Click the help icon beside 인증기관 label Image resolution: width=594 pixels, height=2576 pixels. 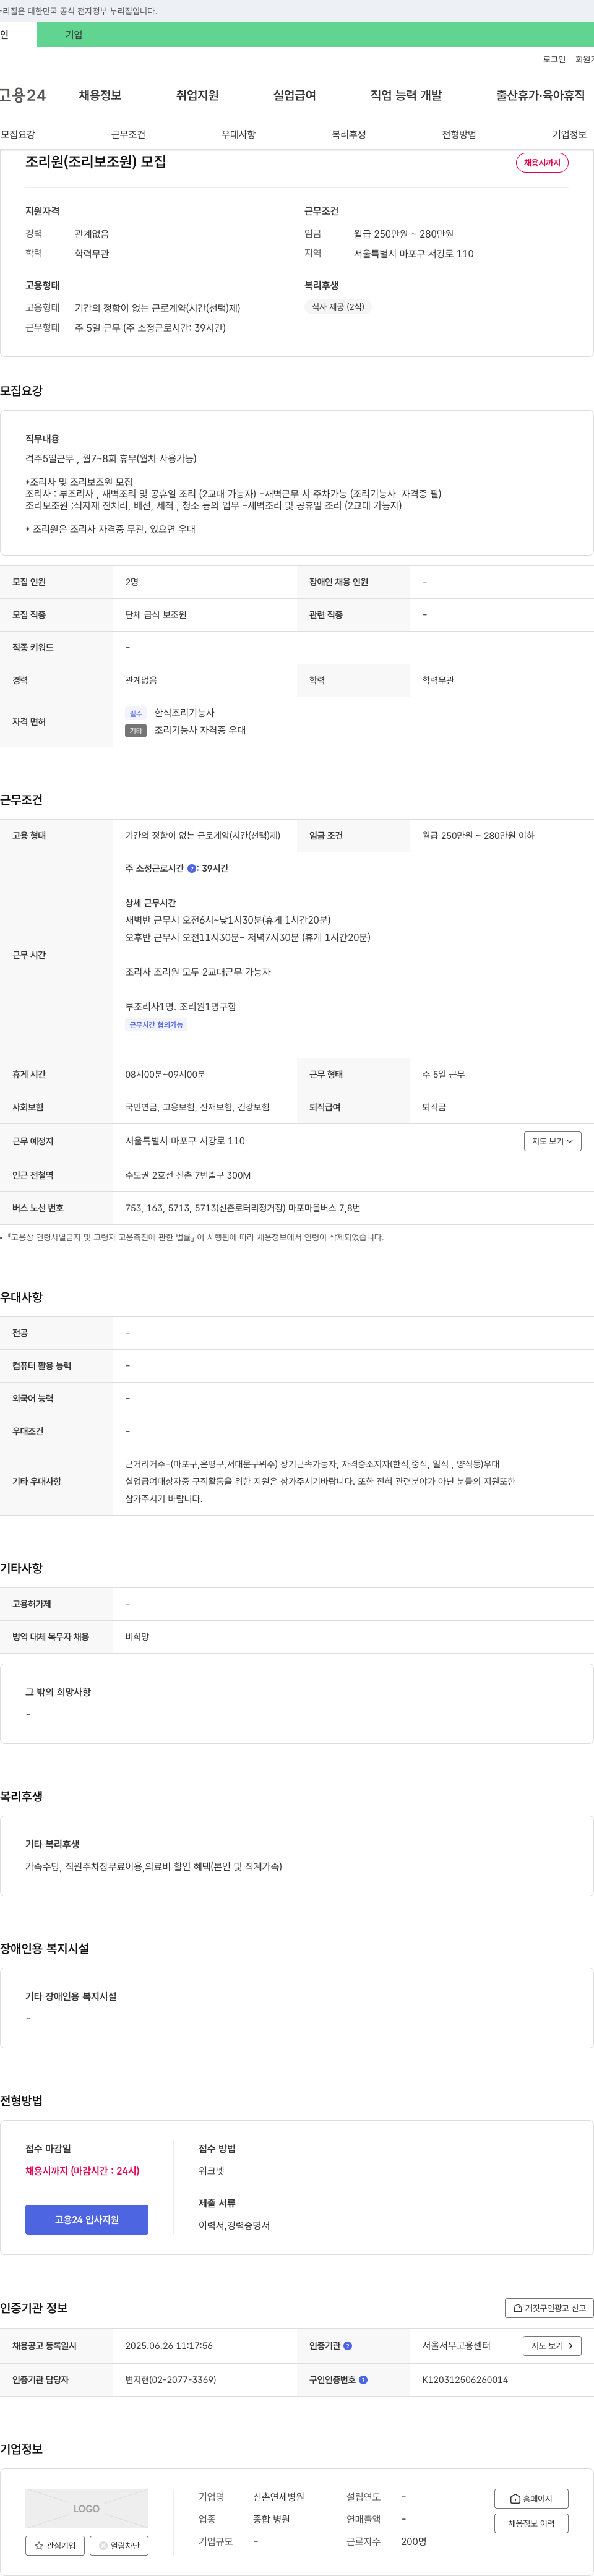348,2345
